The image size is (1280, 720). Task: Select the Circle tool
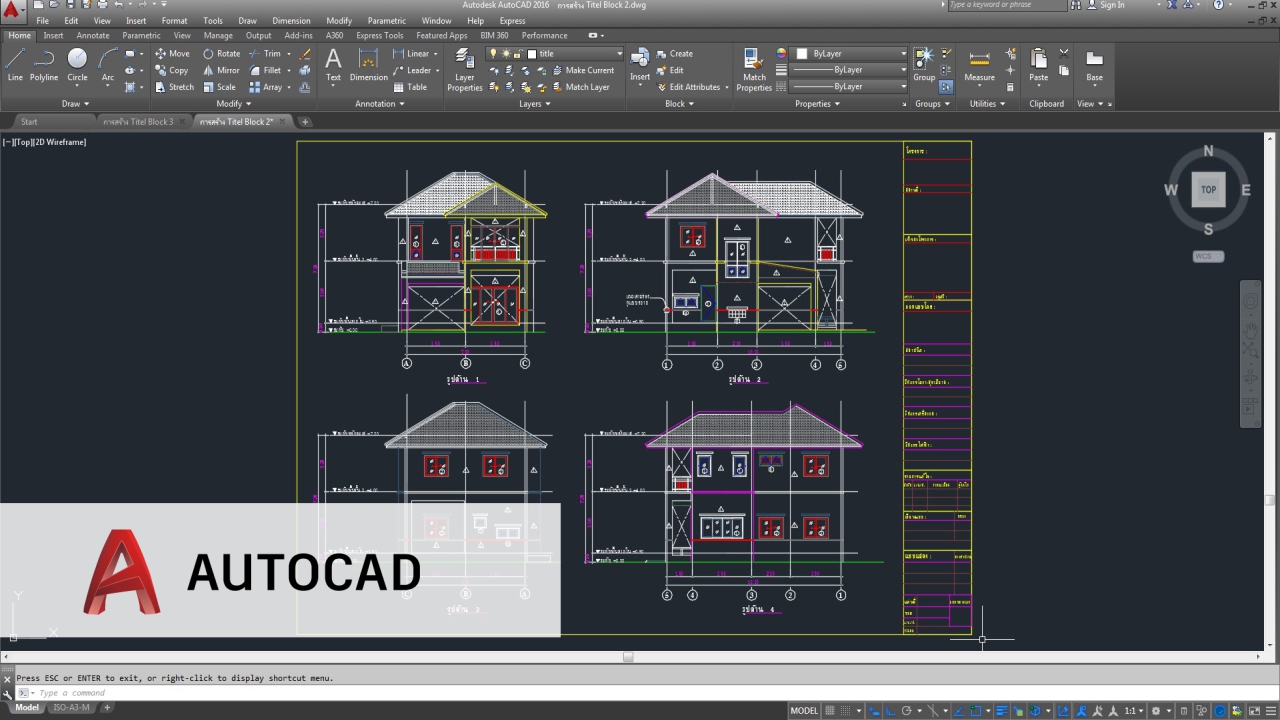[x=77, y=65]
